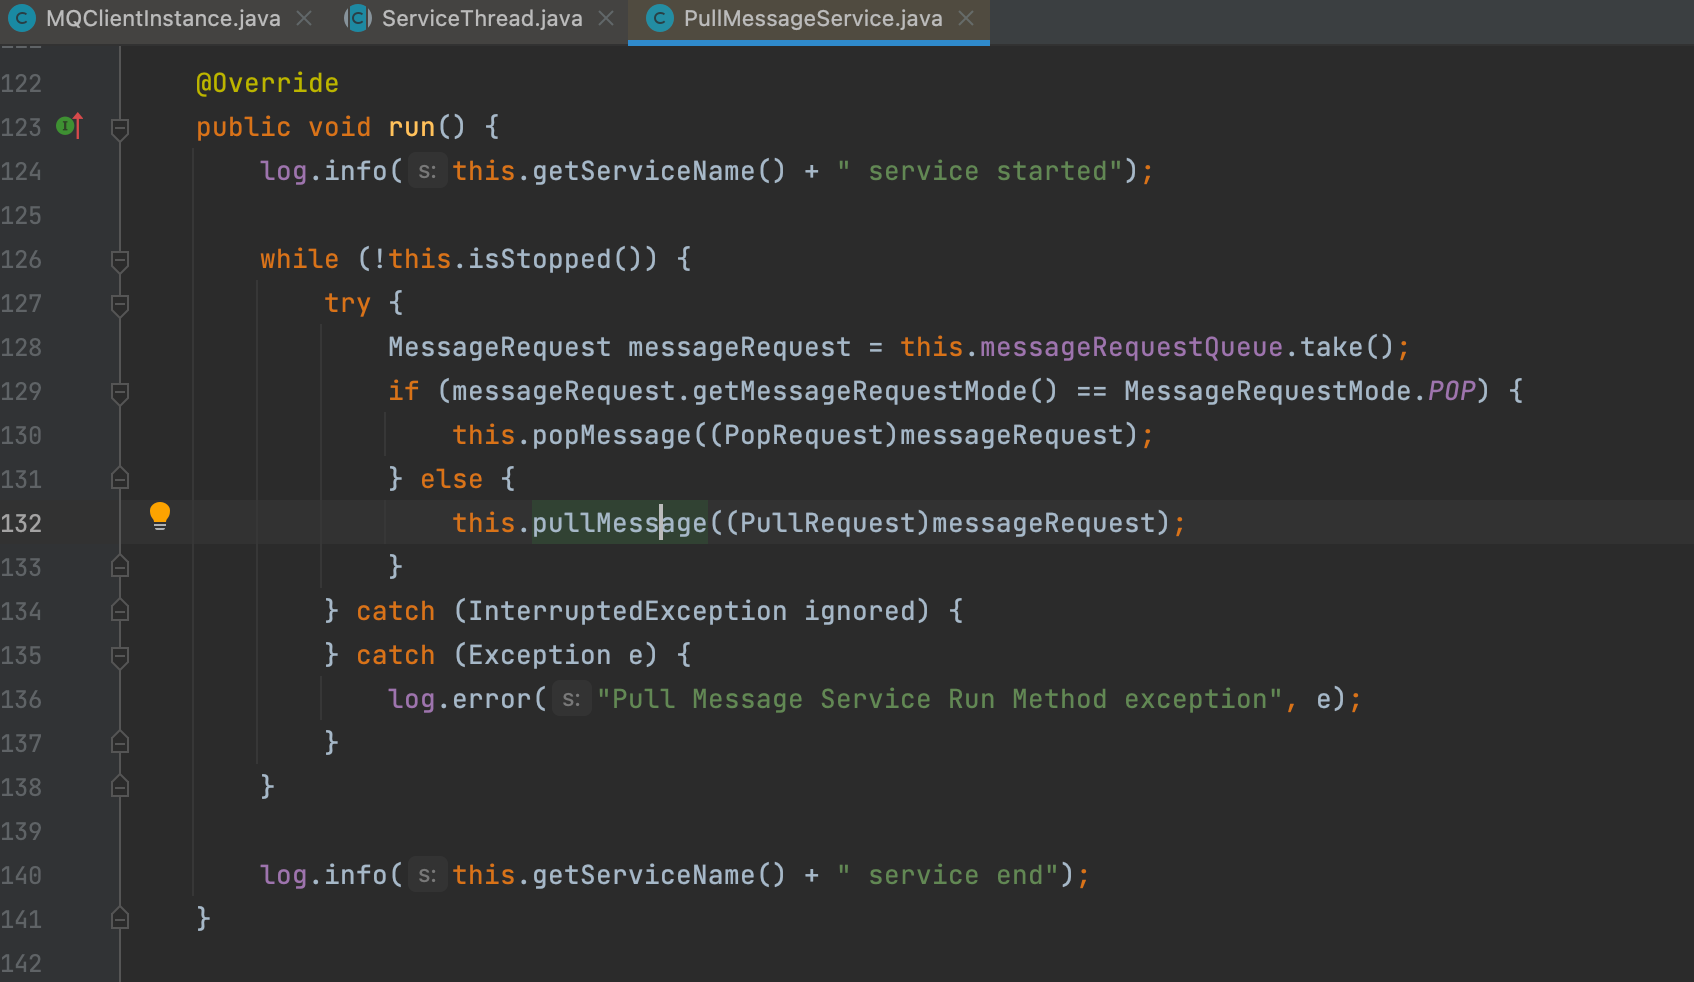Click the class icon on ServiceThread.java tab

tap(358, 19)
